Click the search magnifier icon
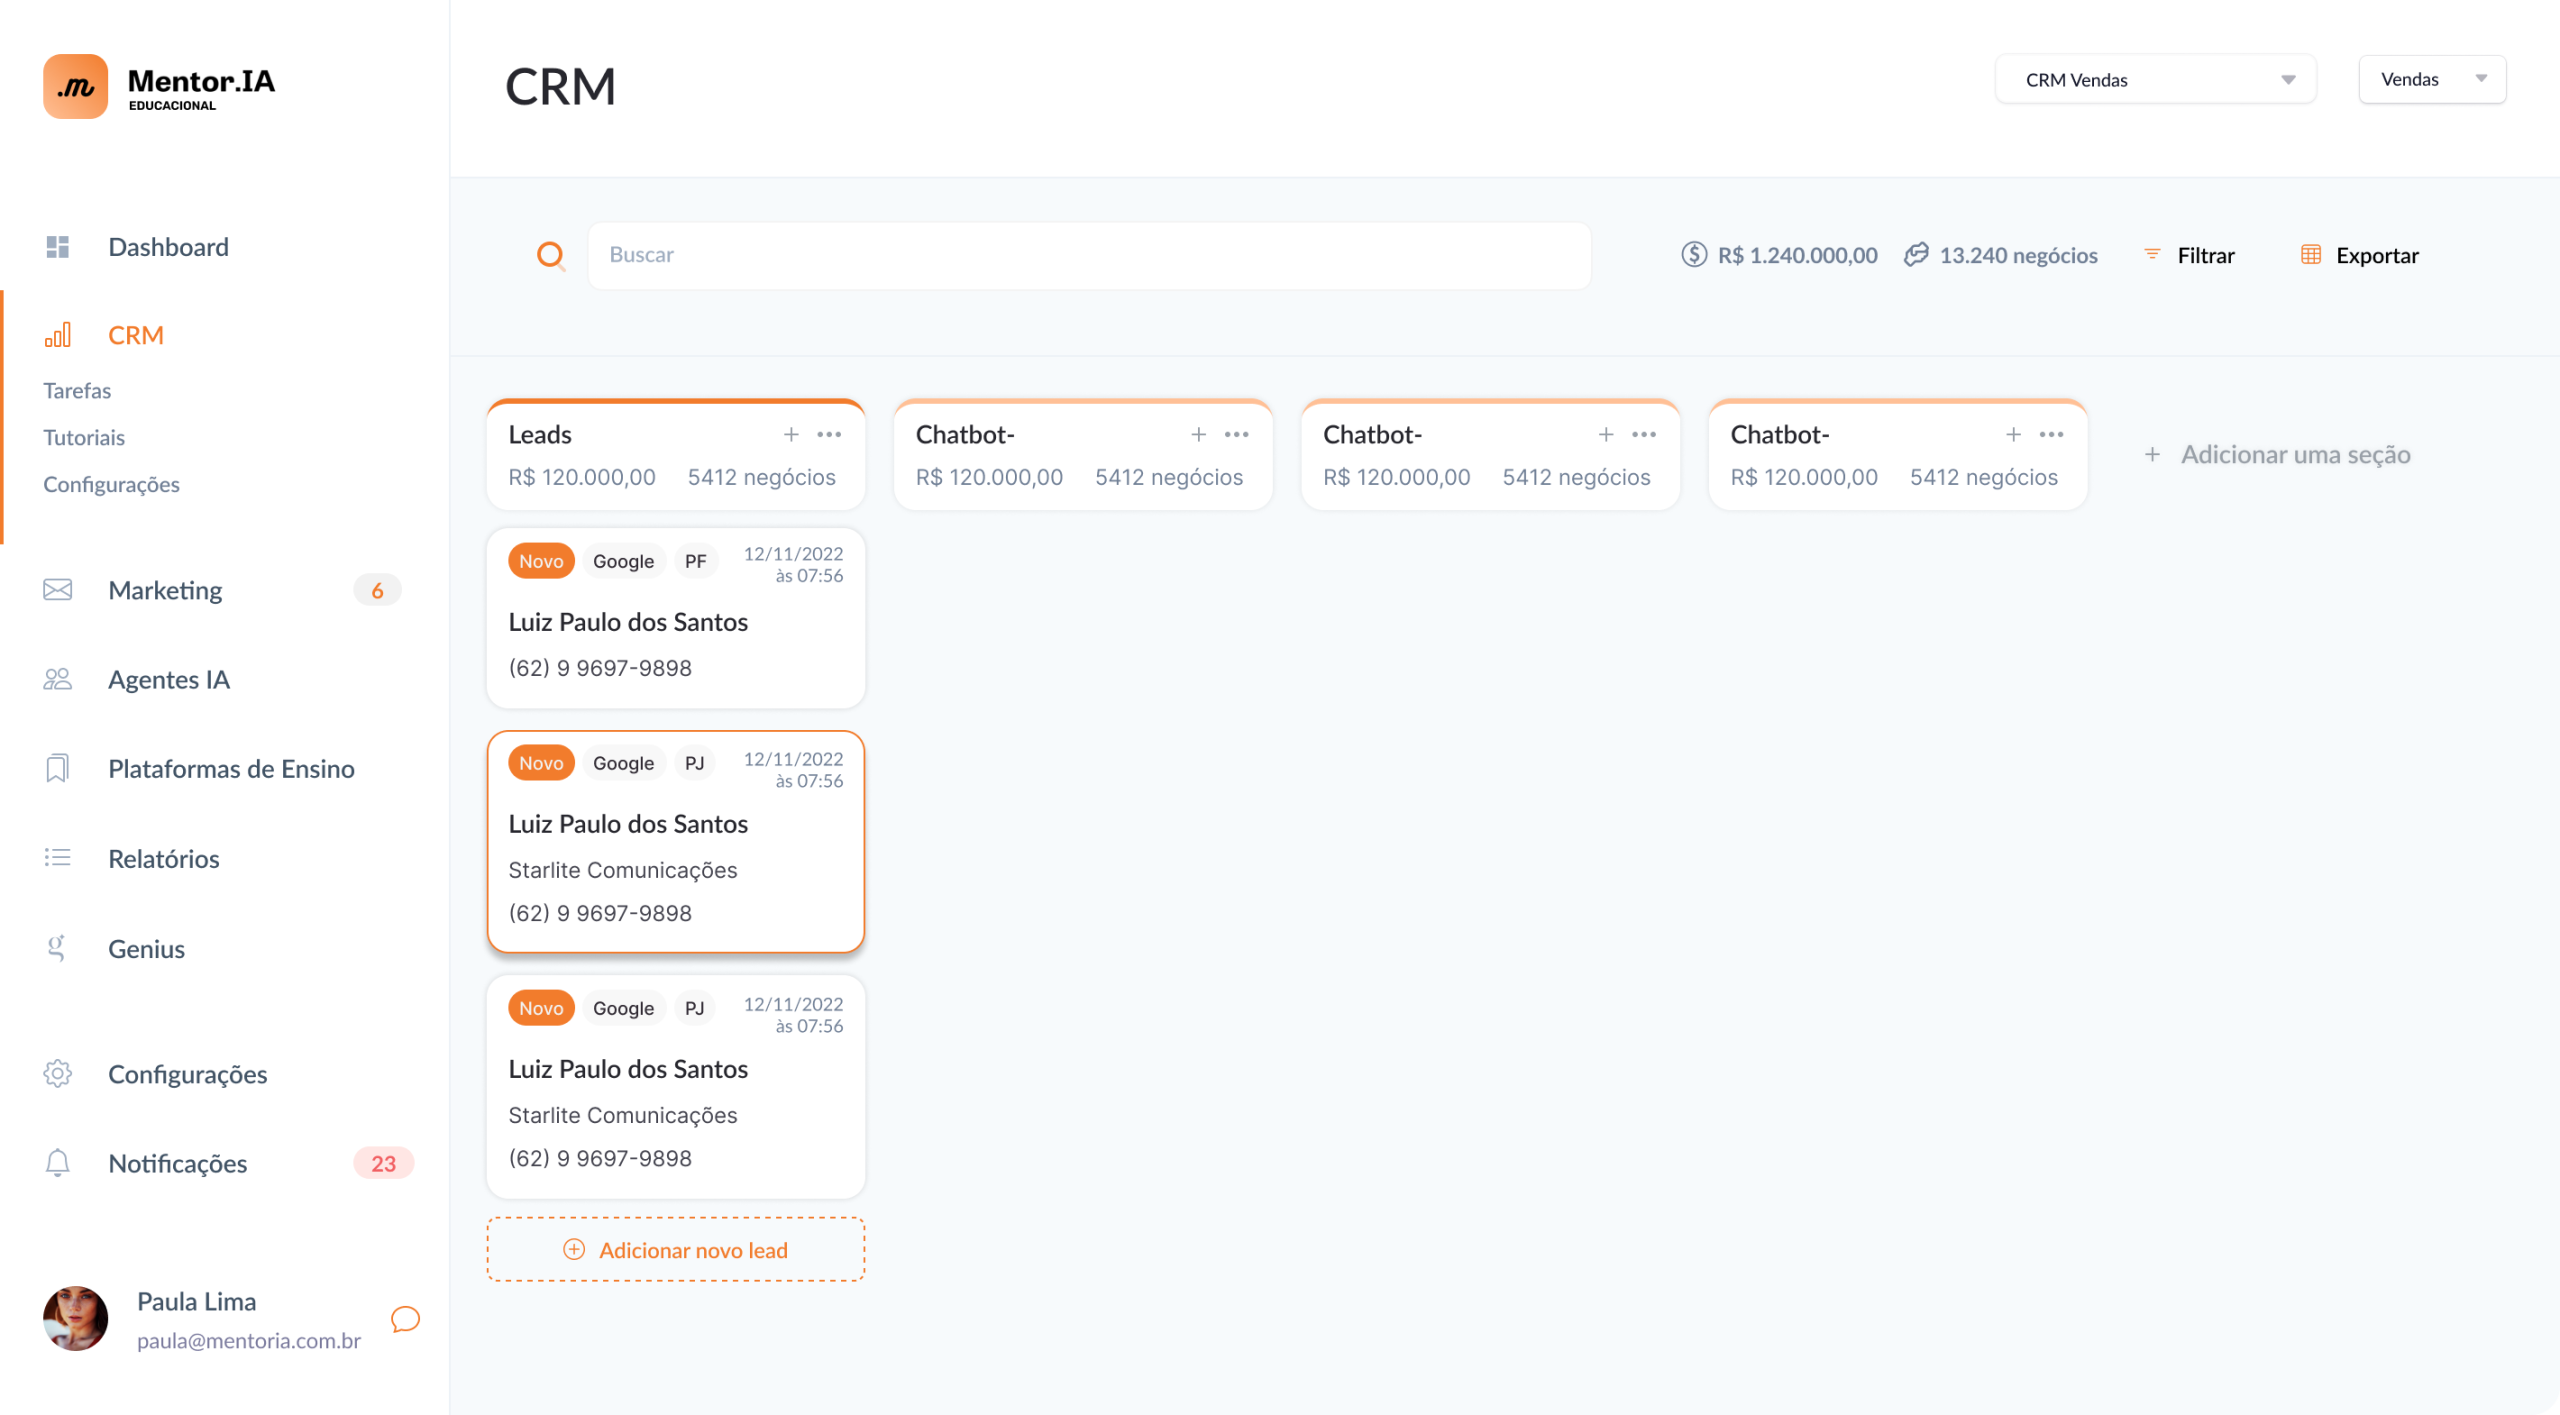 click(551, 256)
